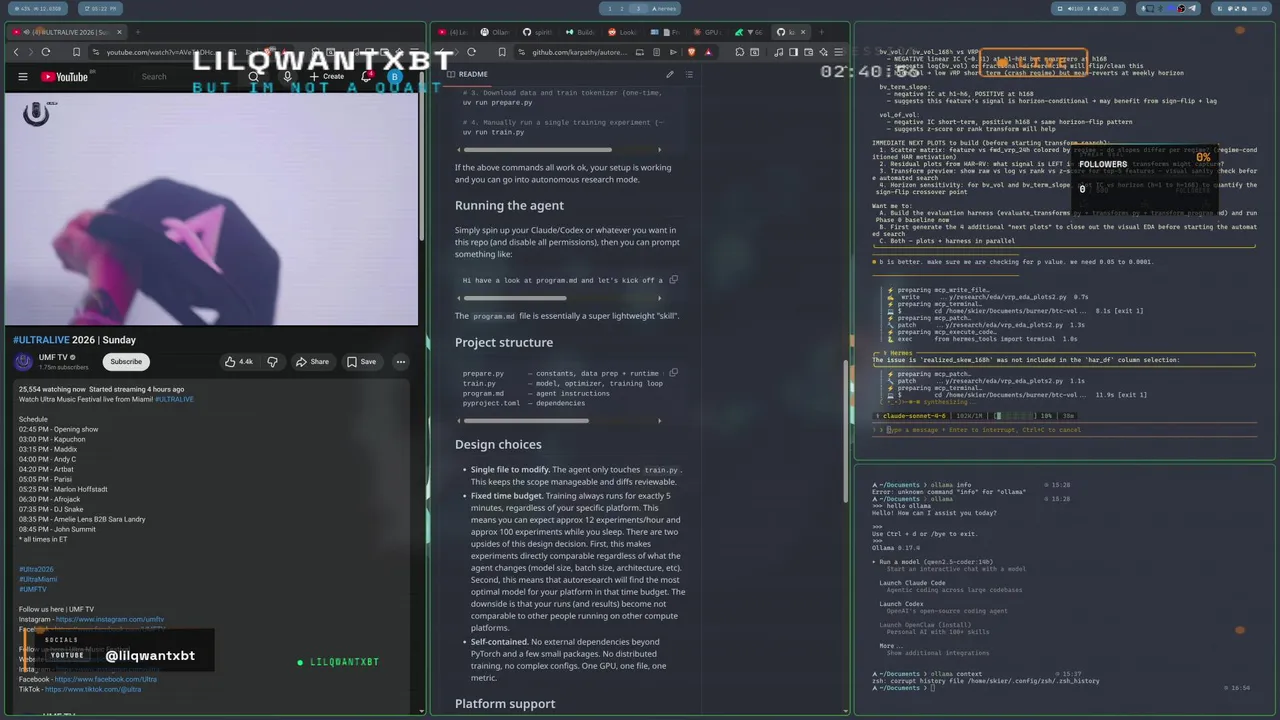1280x720 pixels.
Task: Click the project structure code block scrollbar
Action: (x=527, y=420)
